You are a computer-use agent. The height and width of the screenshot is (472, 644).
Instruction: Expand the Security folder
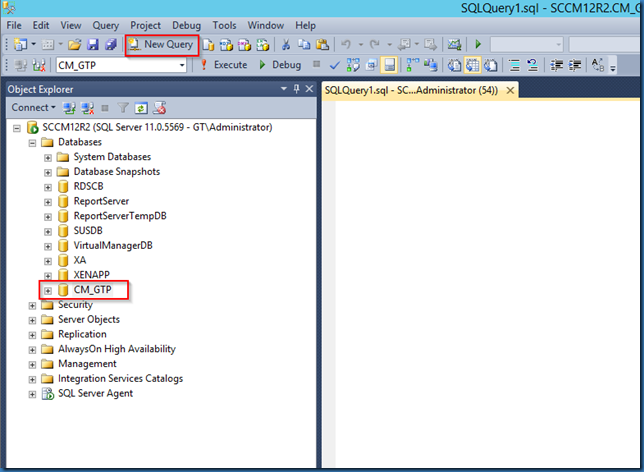[x=32, y=306]
